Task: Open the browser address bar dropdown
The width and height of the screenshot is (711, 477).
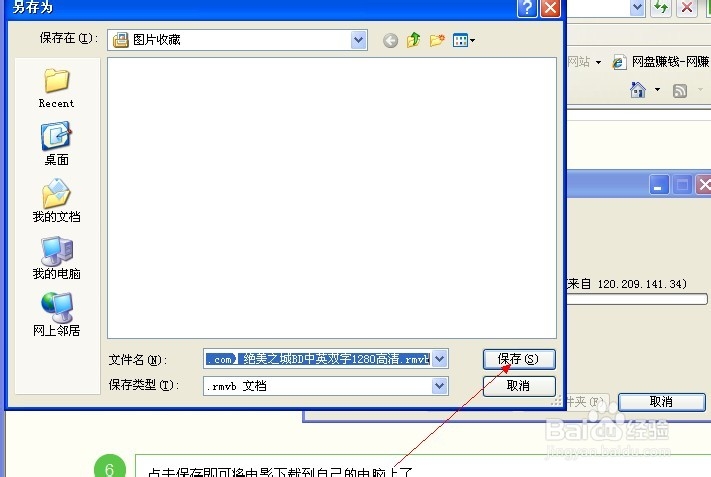Action: point(637,8)
